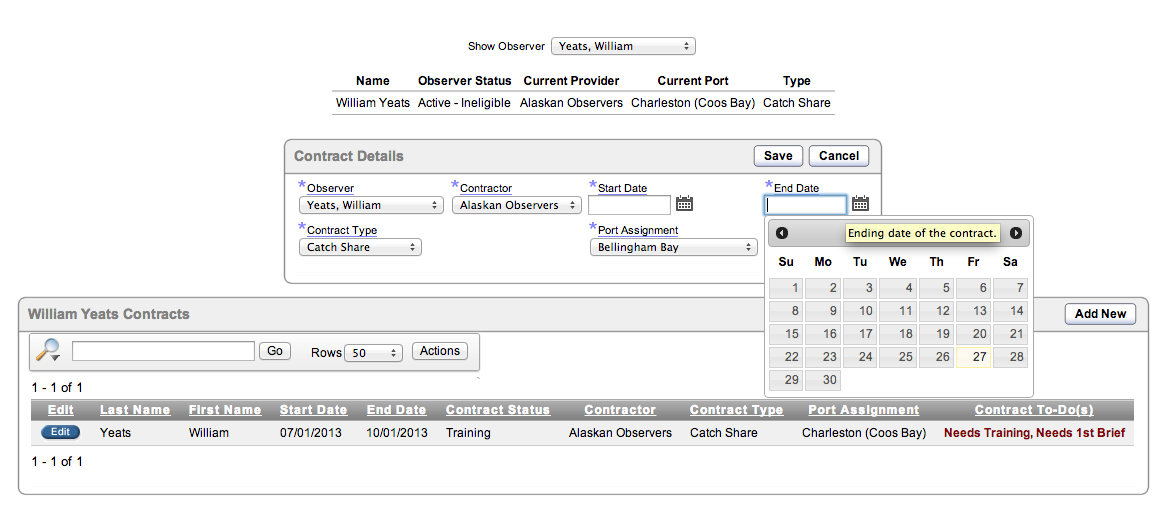Sort by Contract Status column header
Viewport: 1172px width, 519px height.
tap(497, 410)
